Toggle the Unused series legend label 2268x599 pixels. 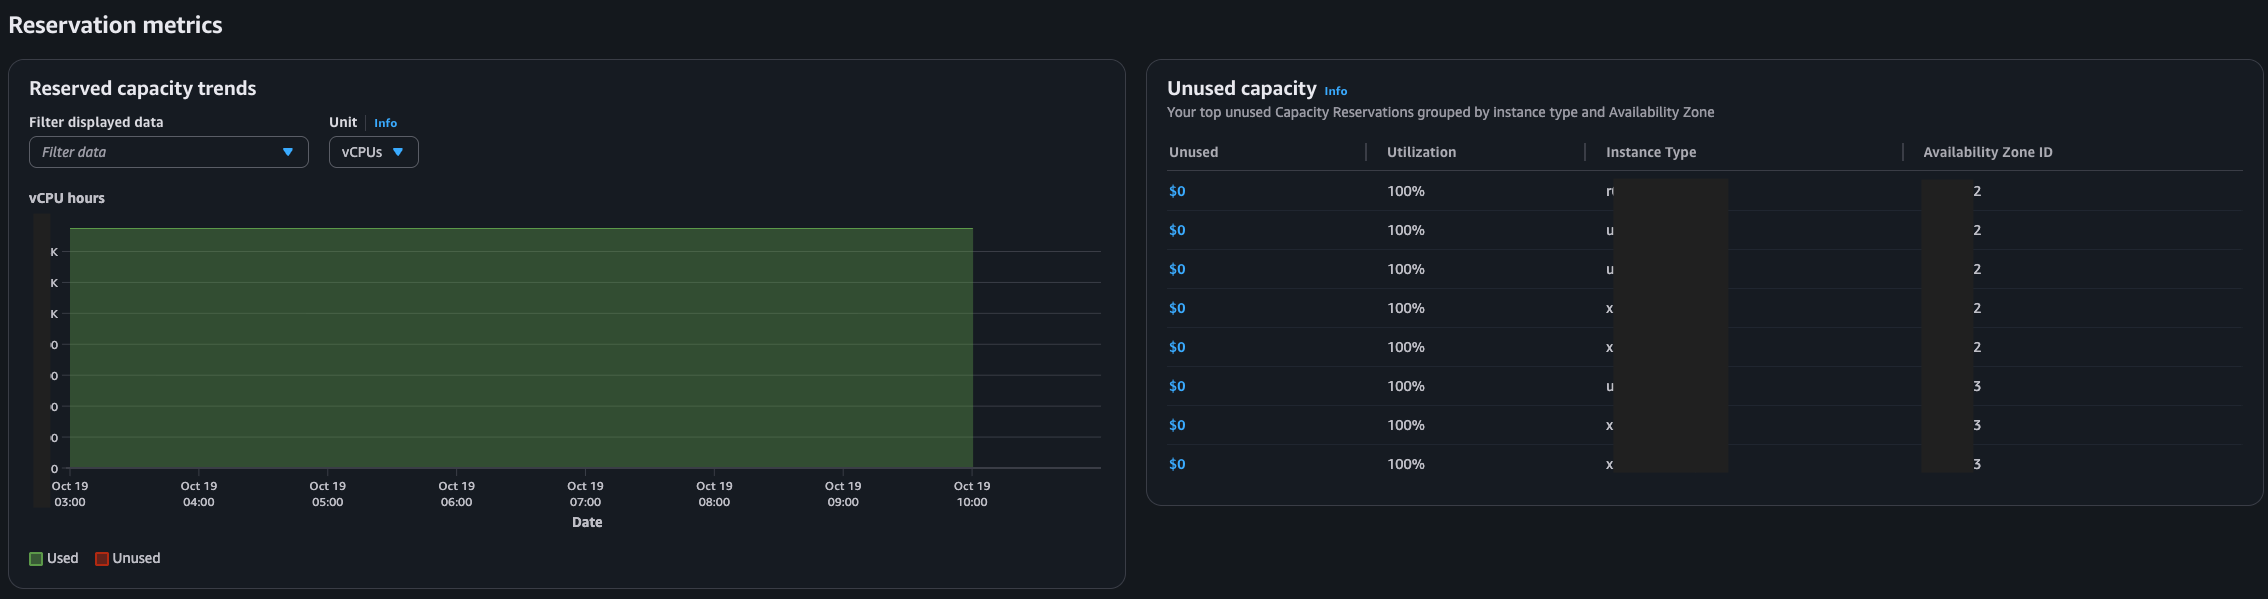[136, 558]
